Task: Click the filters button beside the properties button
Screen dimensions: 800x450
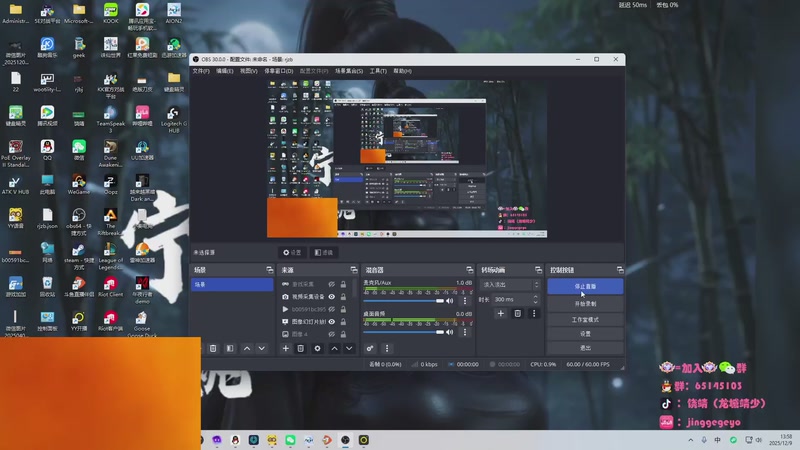Action: pos(324,253)
